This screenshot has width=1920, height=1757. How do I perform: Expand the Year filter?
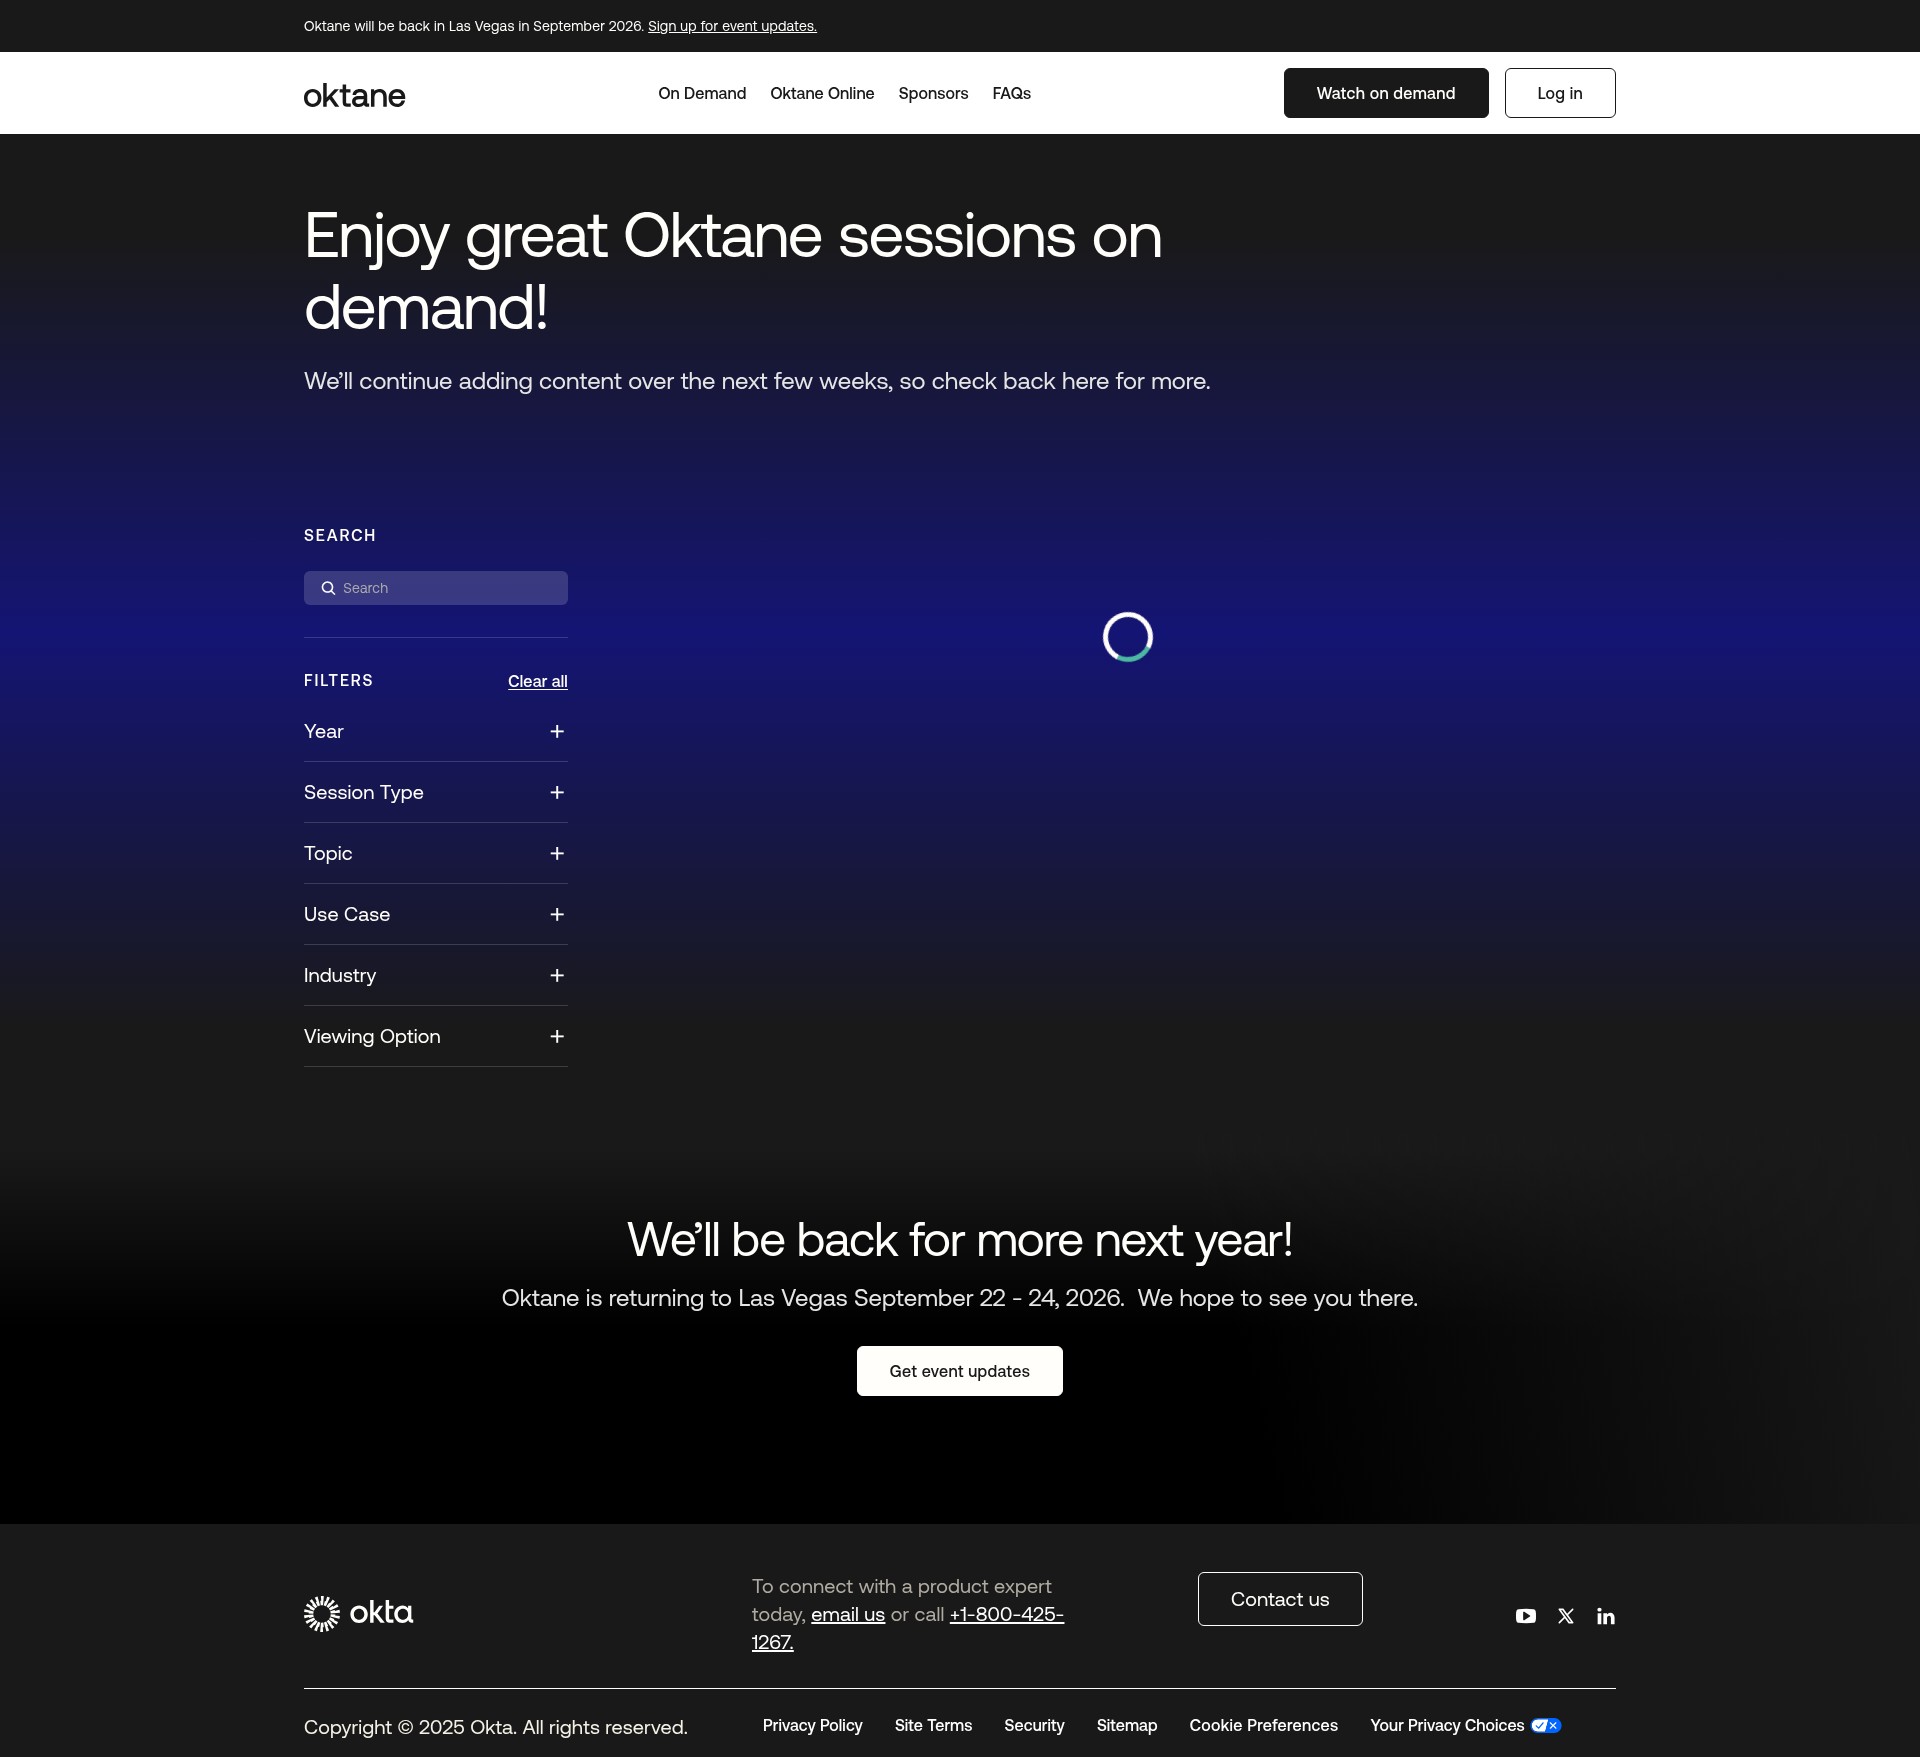point(436,732)
